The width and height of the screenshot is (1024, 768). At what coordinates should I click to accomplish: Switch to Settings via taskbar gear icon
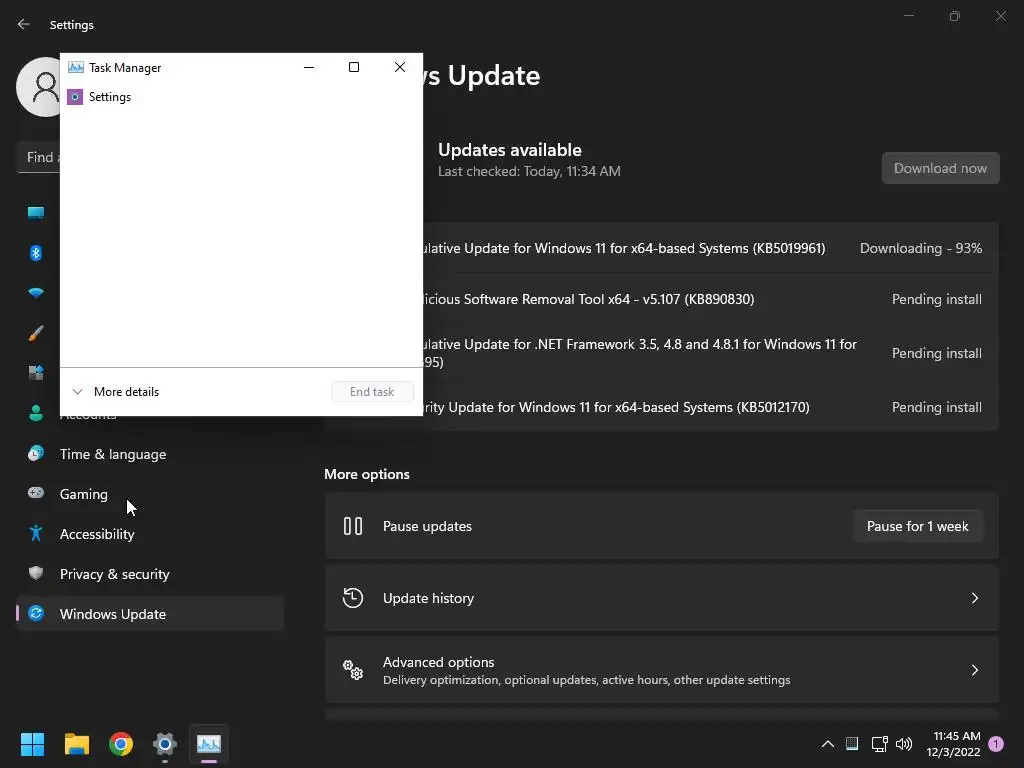tap(165, 744)
